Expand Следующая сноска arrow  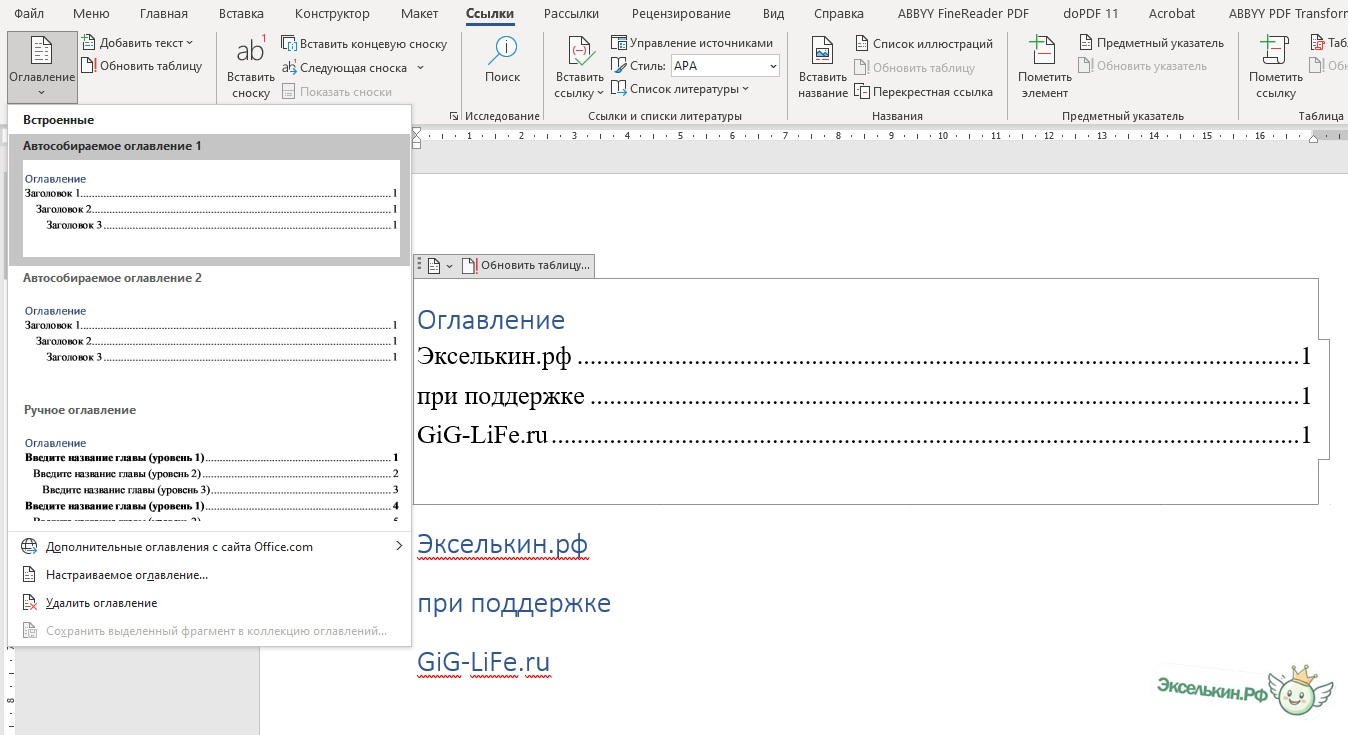click(x=420, y=68)
